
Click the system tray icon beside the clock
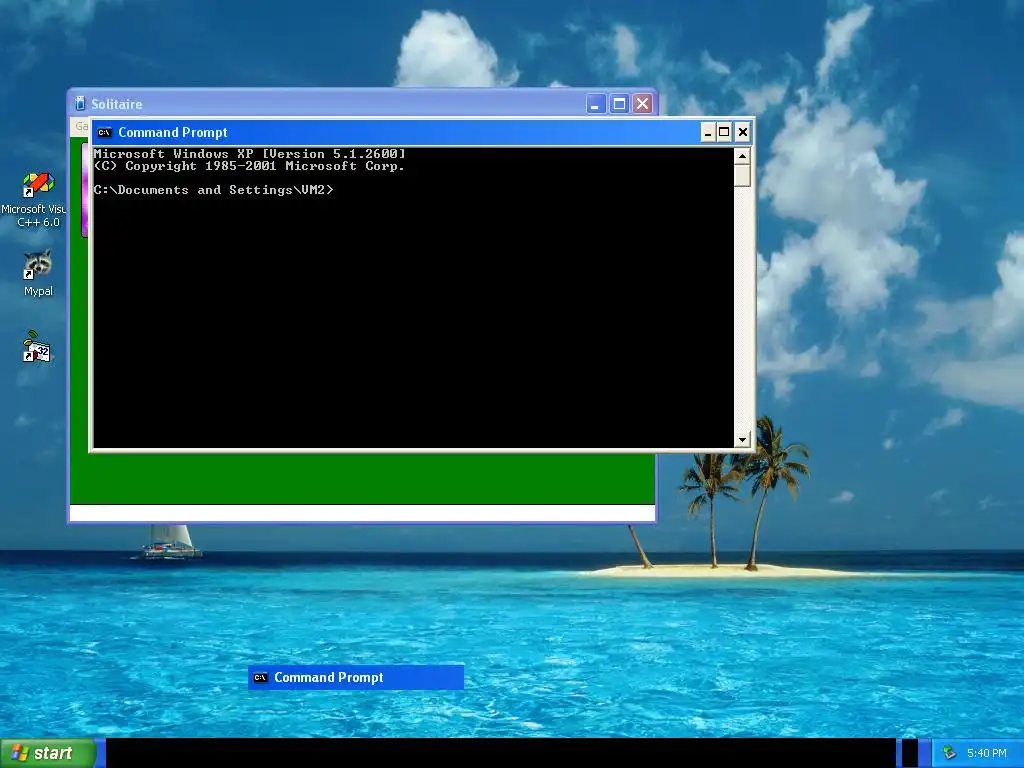(x=949, y=753)
